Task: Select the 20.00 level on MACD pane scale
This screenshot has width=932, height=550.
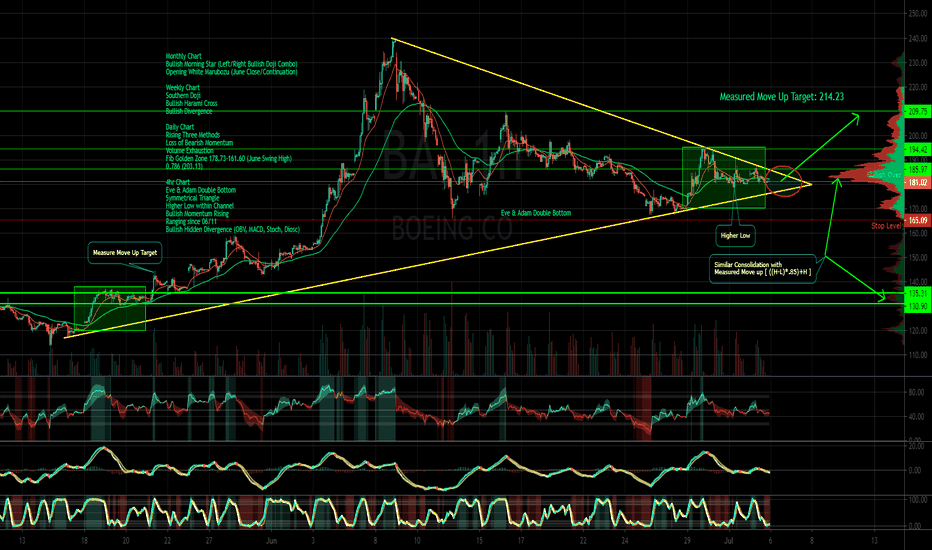Action: tap(918, 446)
